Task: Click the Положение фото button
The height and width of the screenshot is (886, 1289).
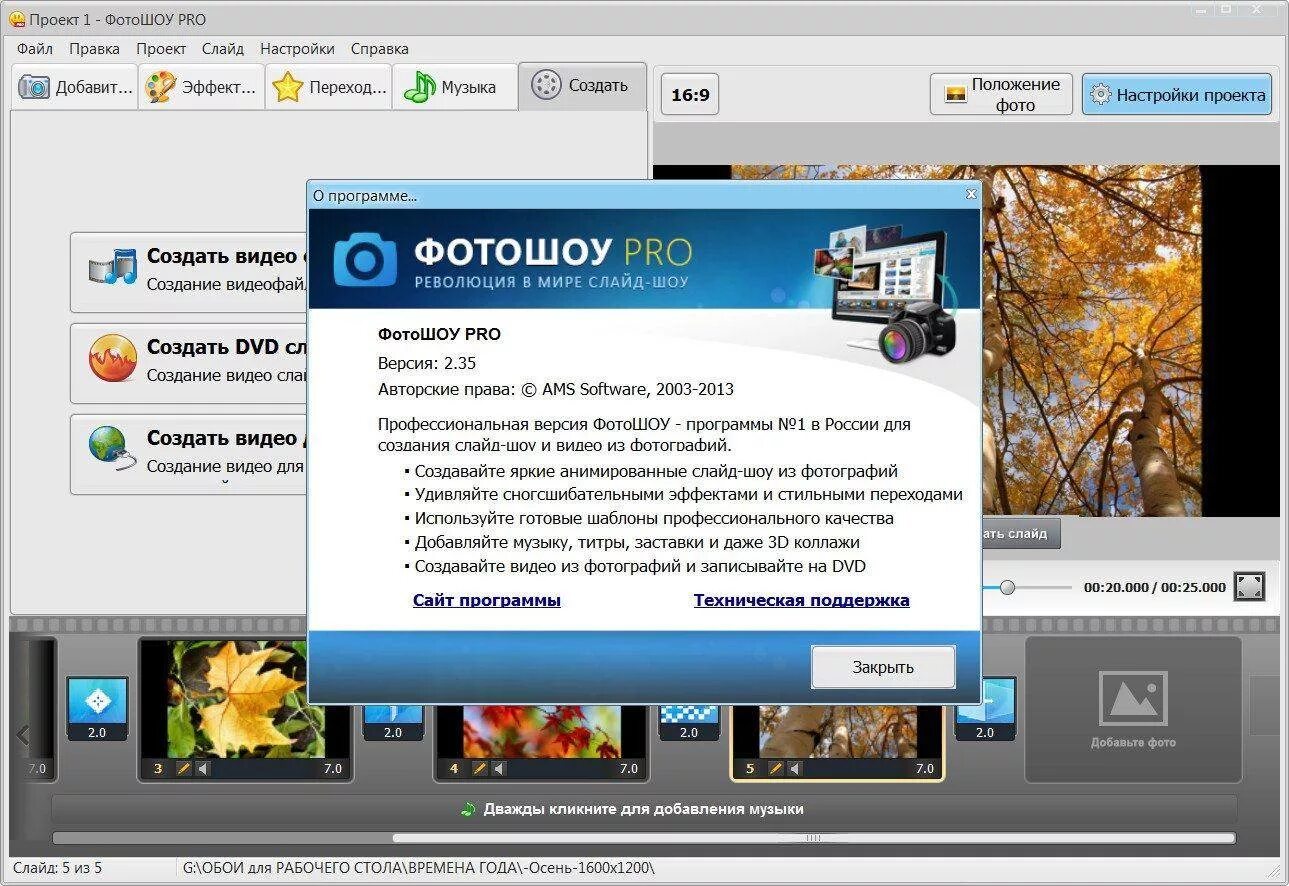Action: point(1001,95)
